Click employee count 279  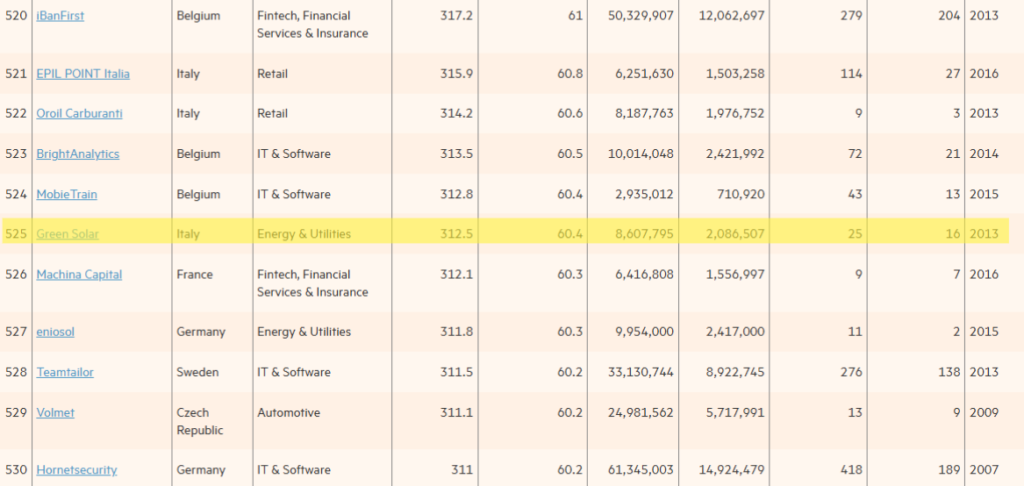pyautogui.click(x=852, y=16)
